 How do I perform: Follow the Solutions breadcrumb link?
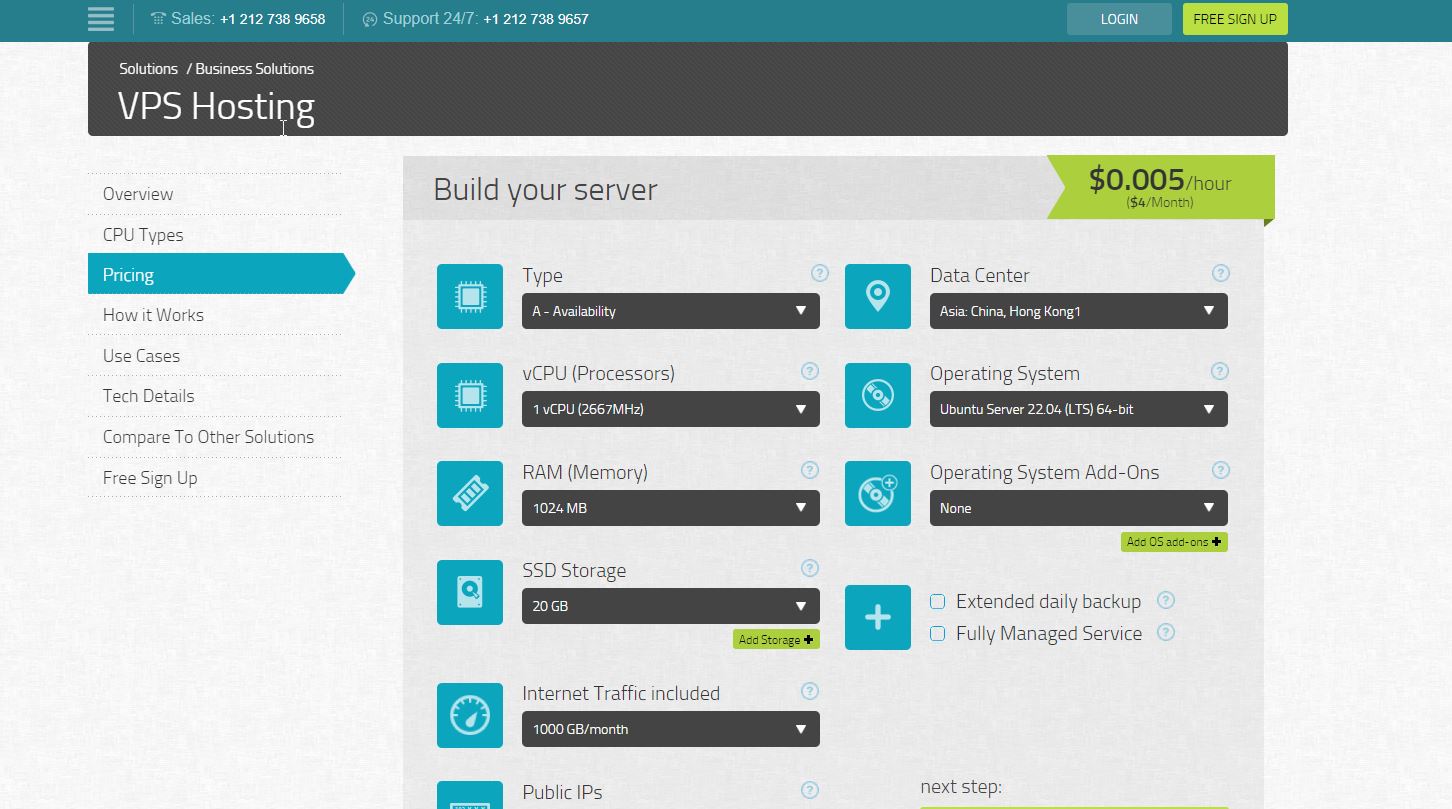(148, 69)
